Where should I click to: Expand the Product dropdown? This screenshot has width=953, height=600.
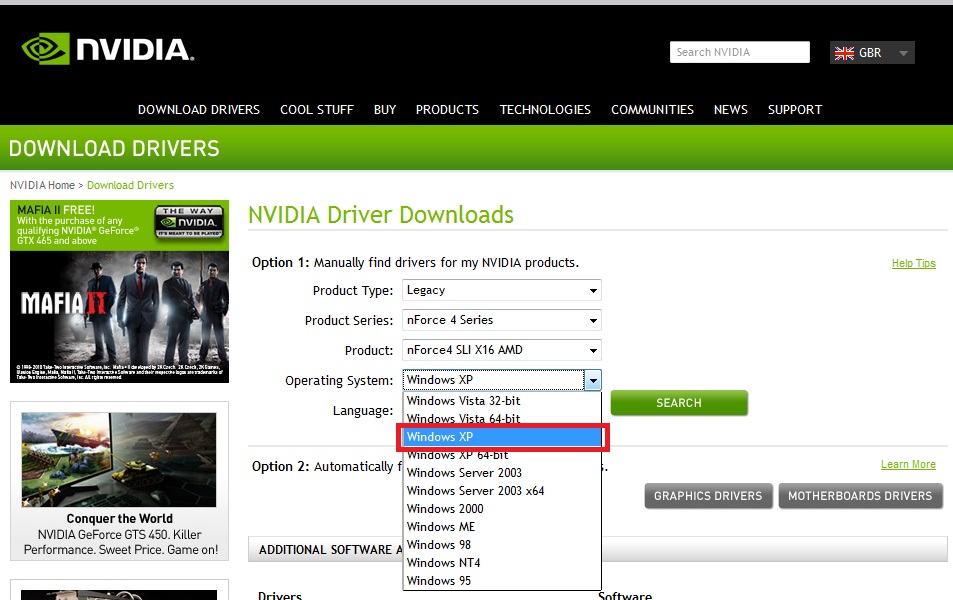501,350
